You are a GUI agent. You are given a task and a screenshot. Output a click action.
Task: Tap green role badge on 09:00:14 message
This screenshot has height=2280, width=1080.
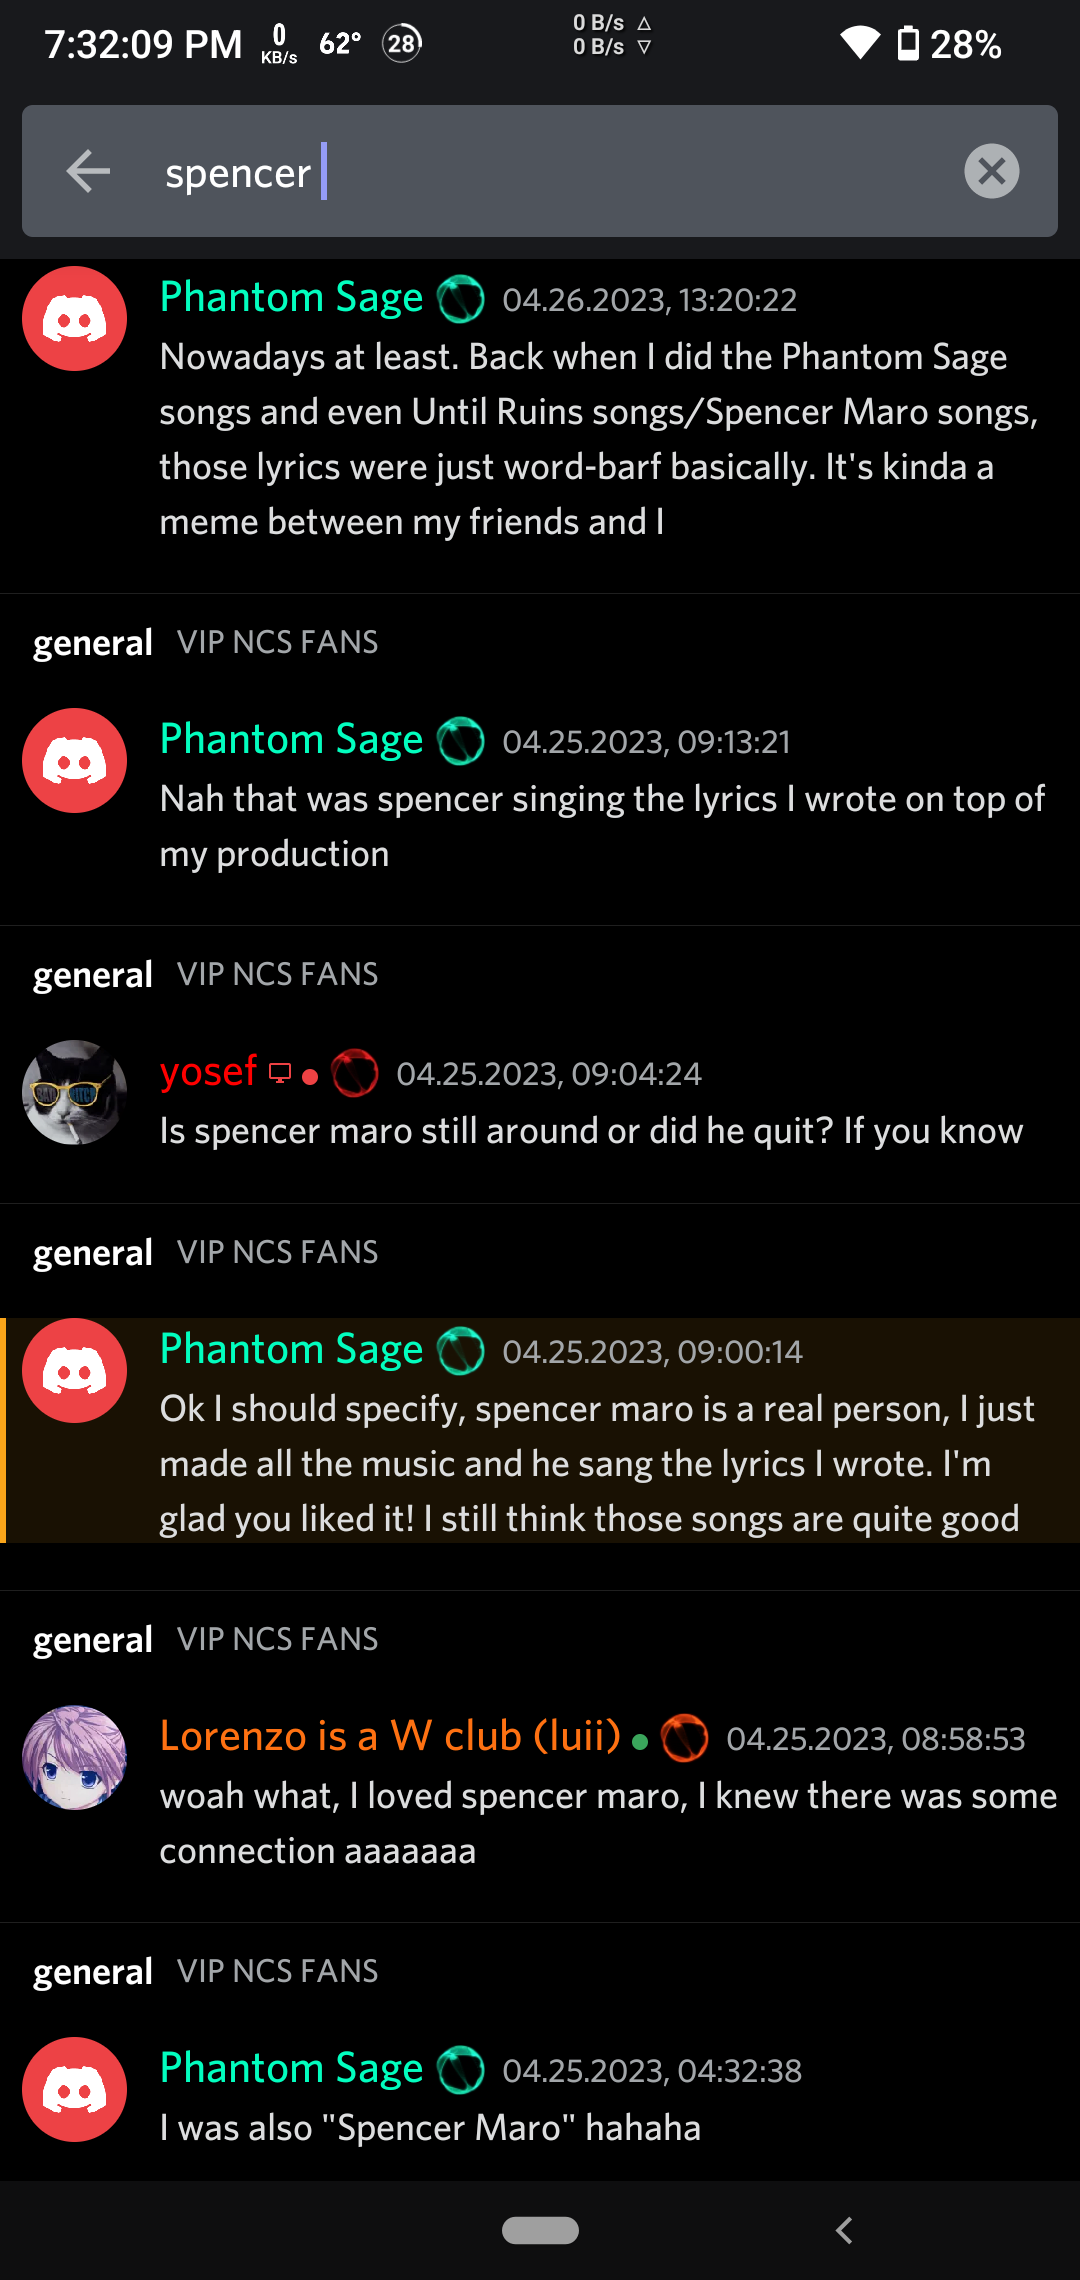461,1351
